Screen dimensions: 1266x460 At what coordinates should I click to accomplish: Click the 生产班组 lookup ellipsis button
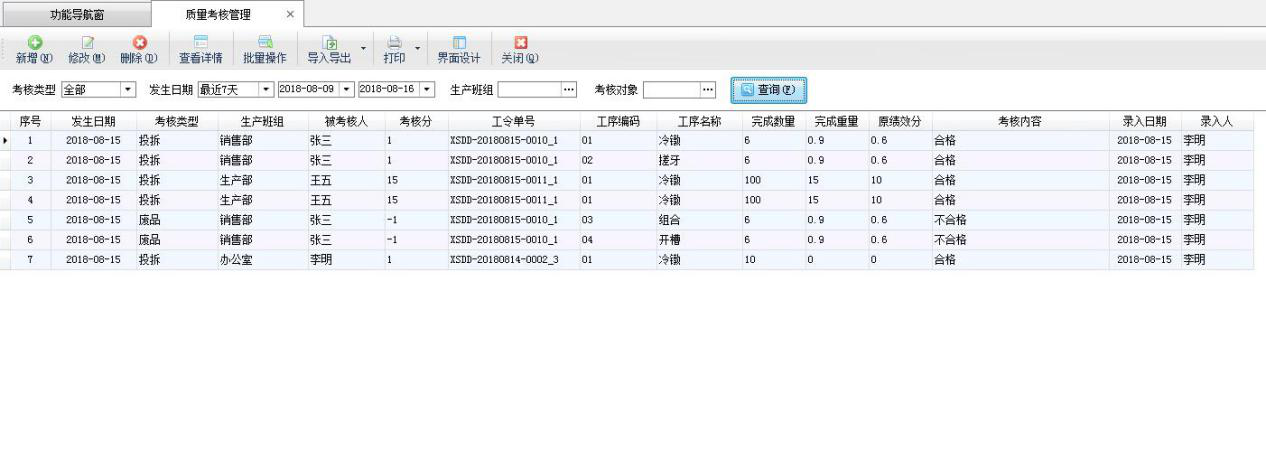(x=569, y=90)
